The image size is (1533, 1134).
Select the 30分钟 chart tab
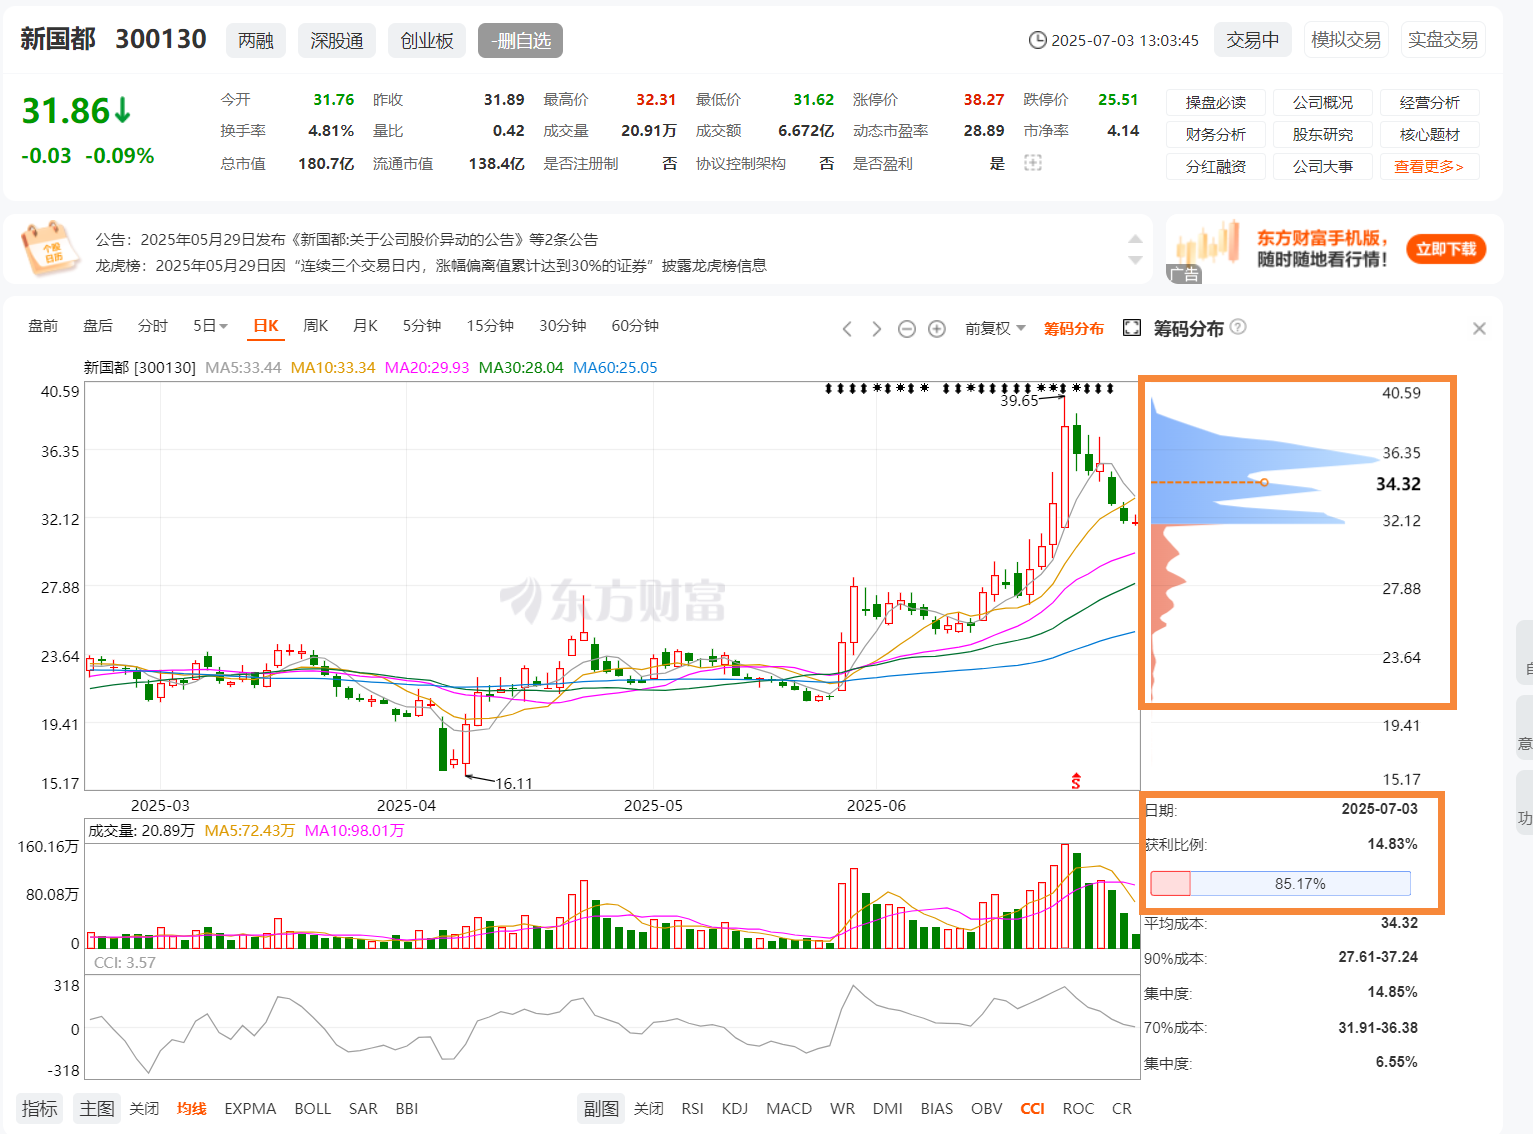563,326
